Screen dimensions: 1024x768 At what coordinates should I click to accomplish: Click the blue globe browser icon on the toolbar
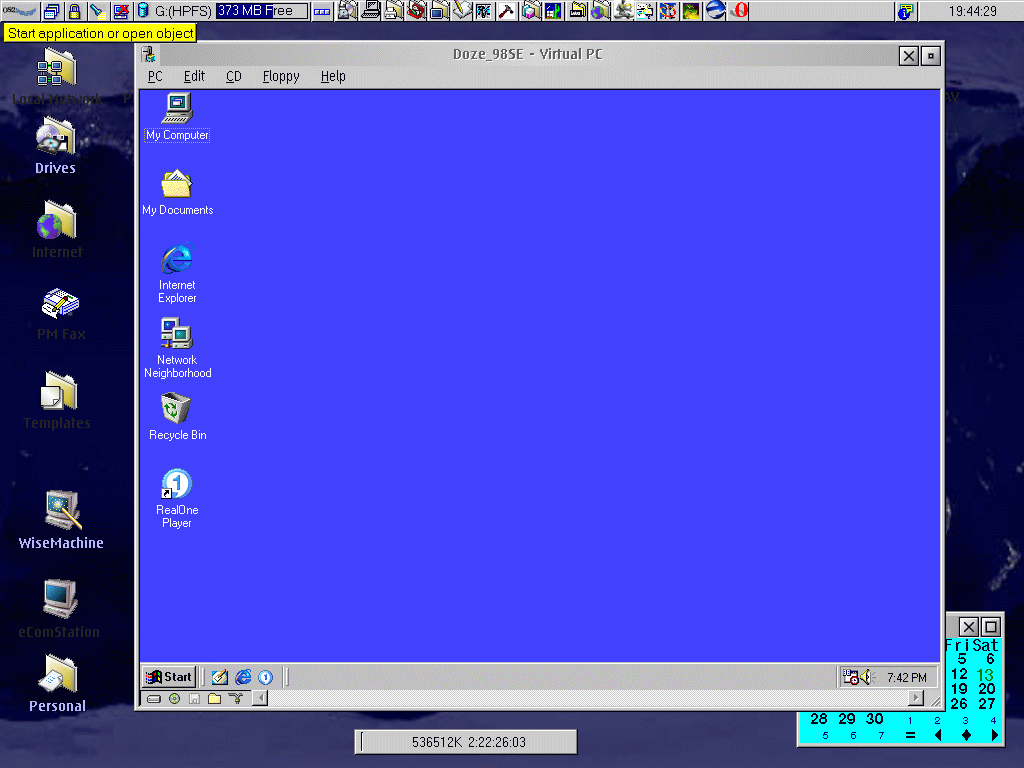[x=715, y=10]
